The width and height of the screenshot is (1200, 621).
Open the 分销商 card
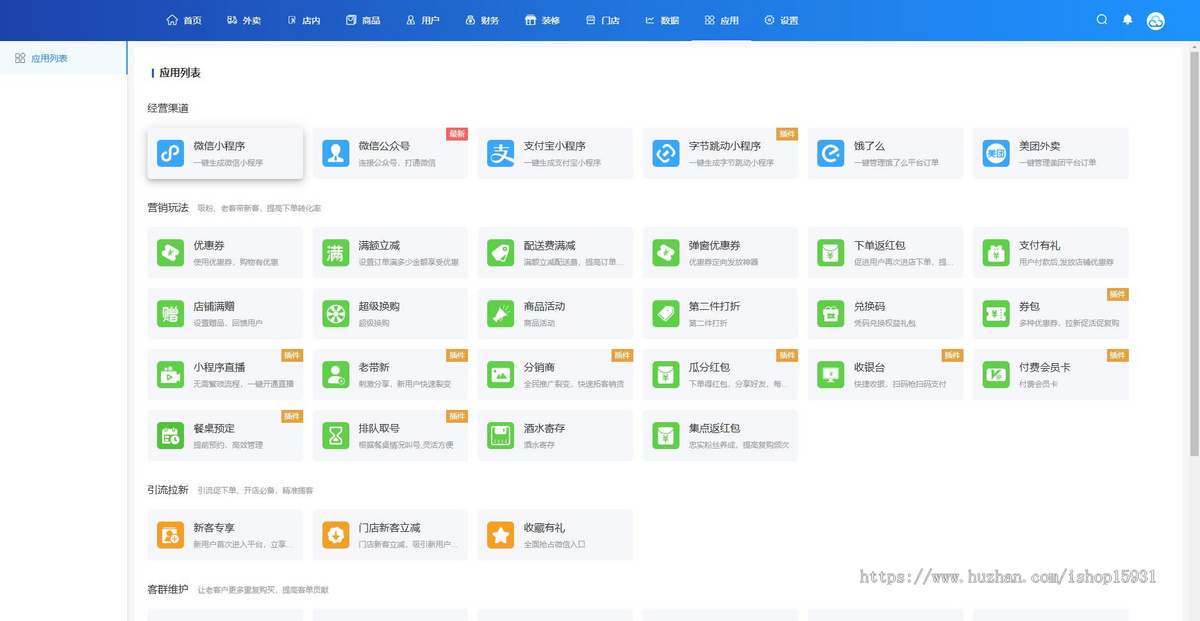click(x=555, y=375)
